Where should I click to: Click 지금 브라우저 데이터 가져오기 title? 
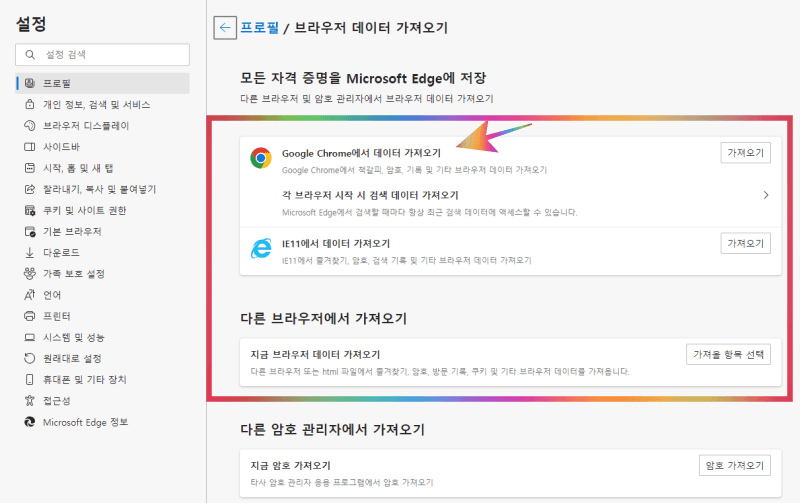(315, 355)
